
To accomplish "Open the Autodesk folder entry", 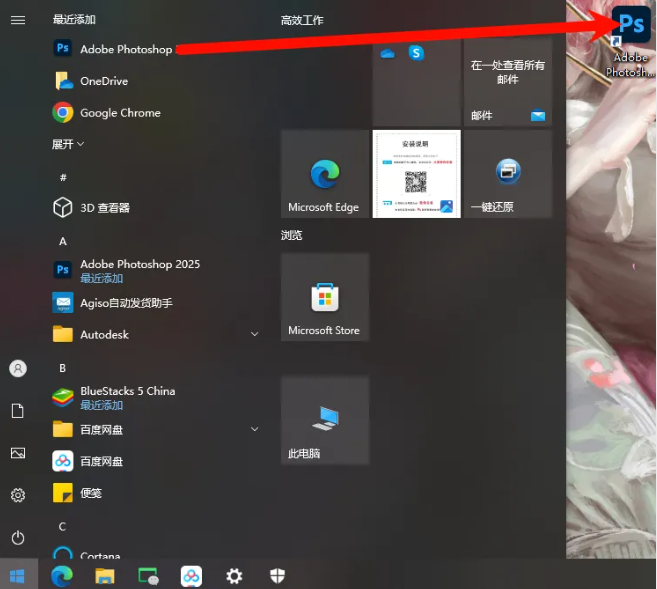I will [155, 334].
